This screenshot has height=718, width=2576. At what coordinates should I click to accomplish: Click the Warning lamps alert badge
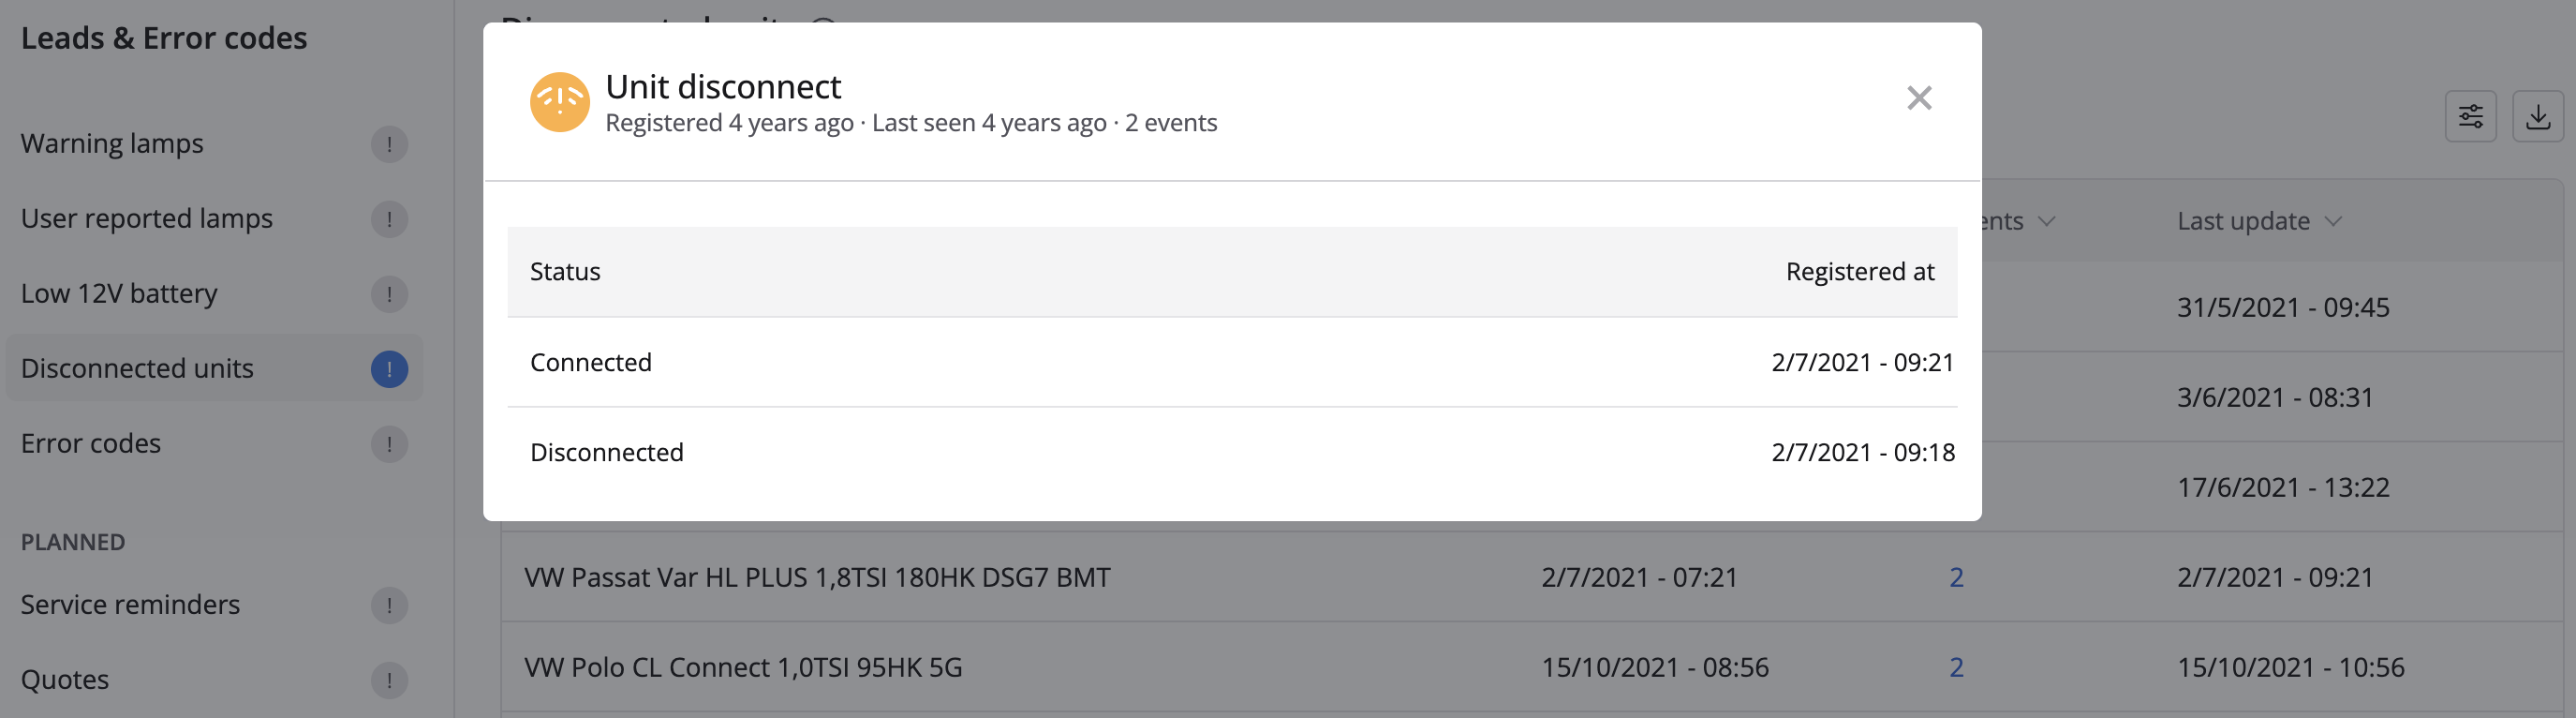[x=389, y=144]
